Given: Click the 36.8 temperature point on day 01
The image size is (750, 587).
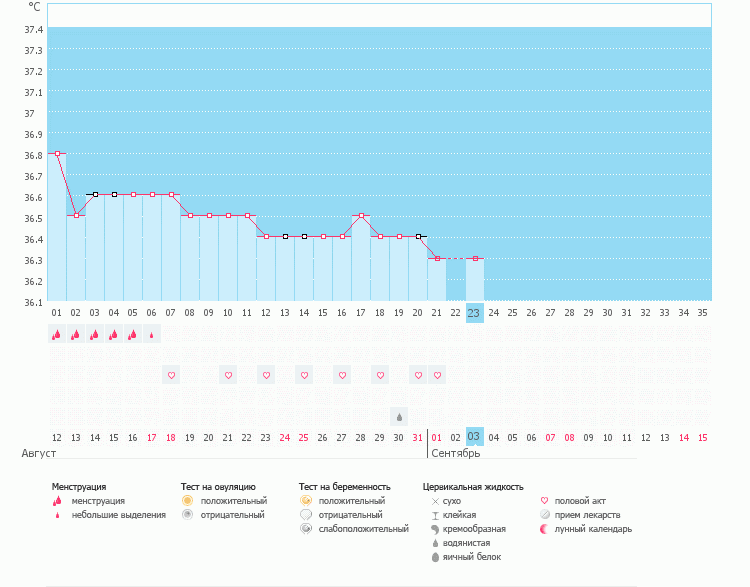Looking at the screenshot, I should pyautogui.click(x=57, y=153).
